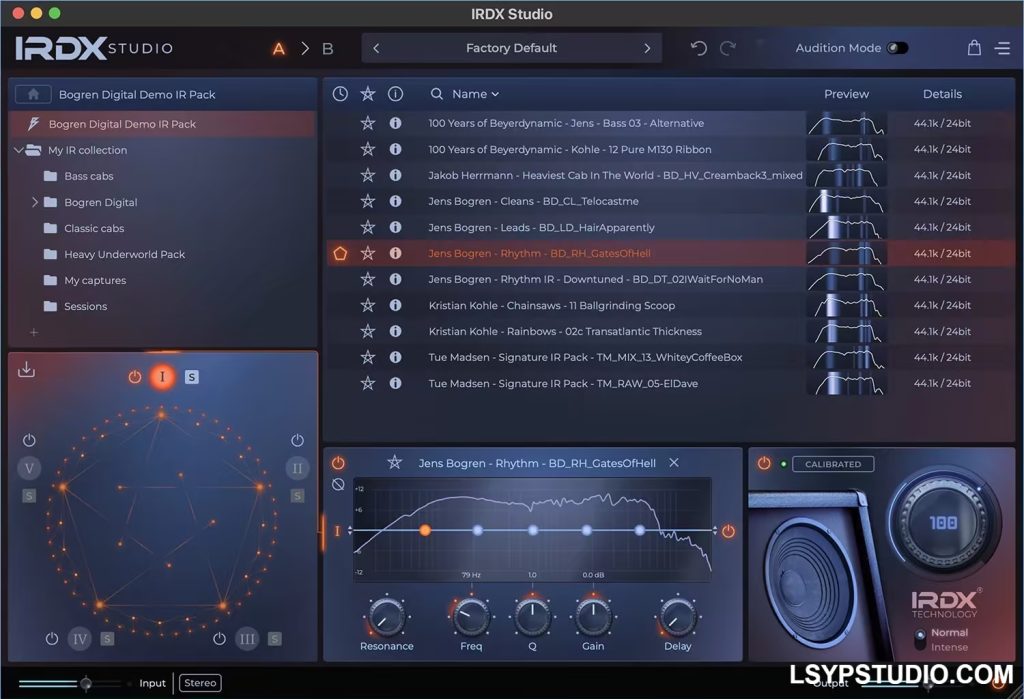Toggle power for IR slot IV
The image size is (1024, 699).
52,639
